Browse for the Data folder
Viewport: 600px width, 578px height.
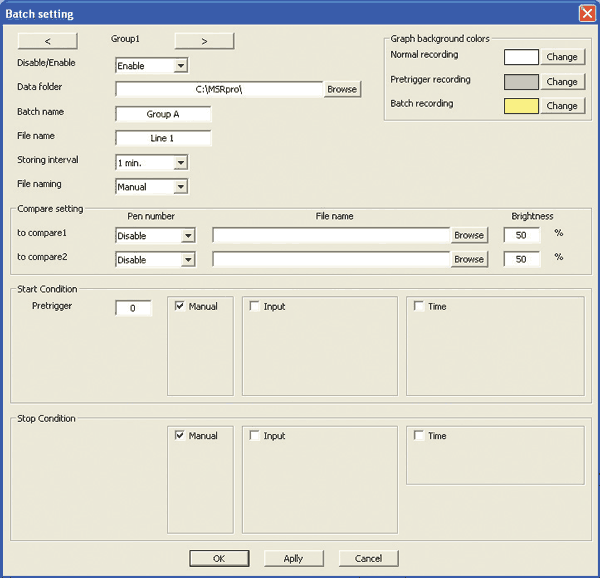341,89
